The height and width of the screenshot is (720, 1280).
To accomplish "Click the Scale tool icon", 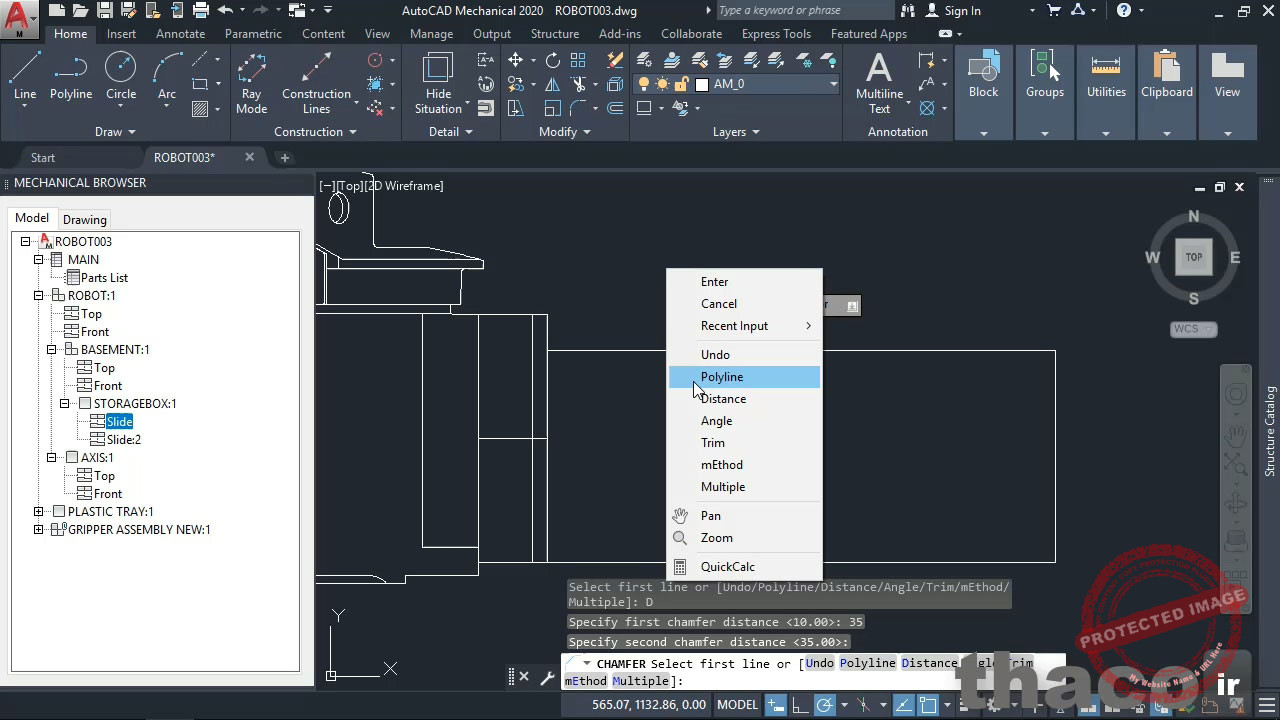I will click(x=553, y=108).
